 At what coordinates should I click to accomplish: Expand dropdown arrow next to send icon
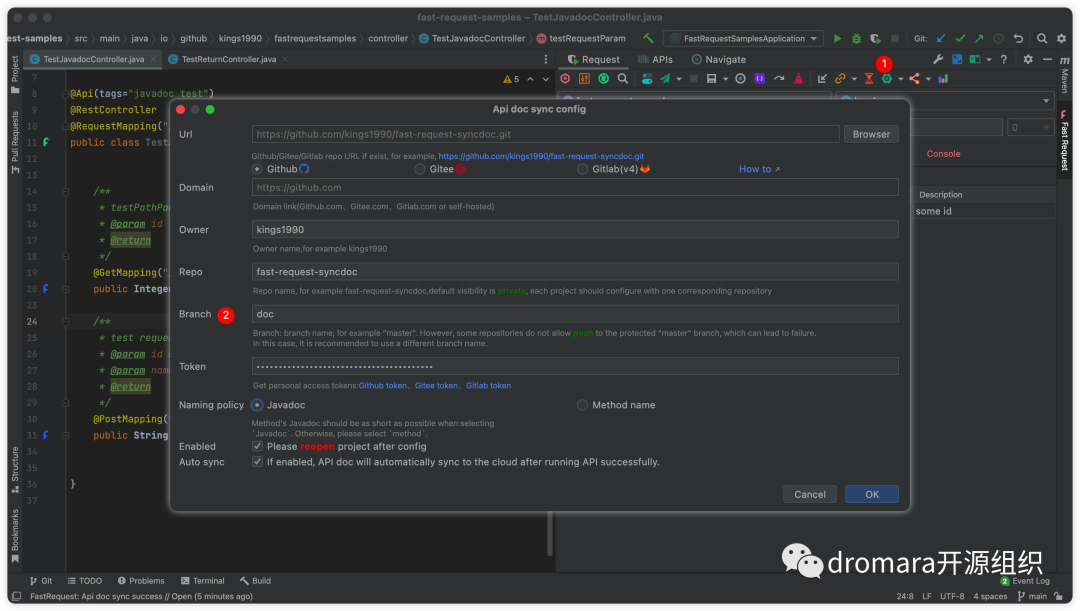678,79
